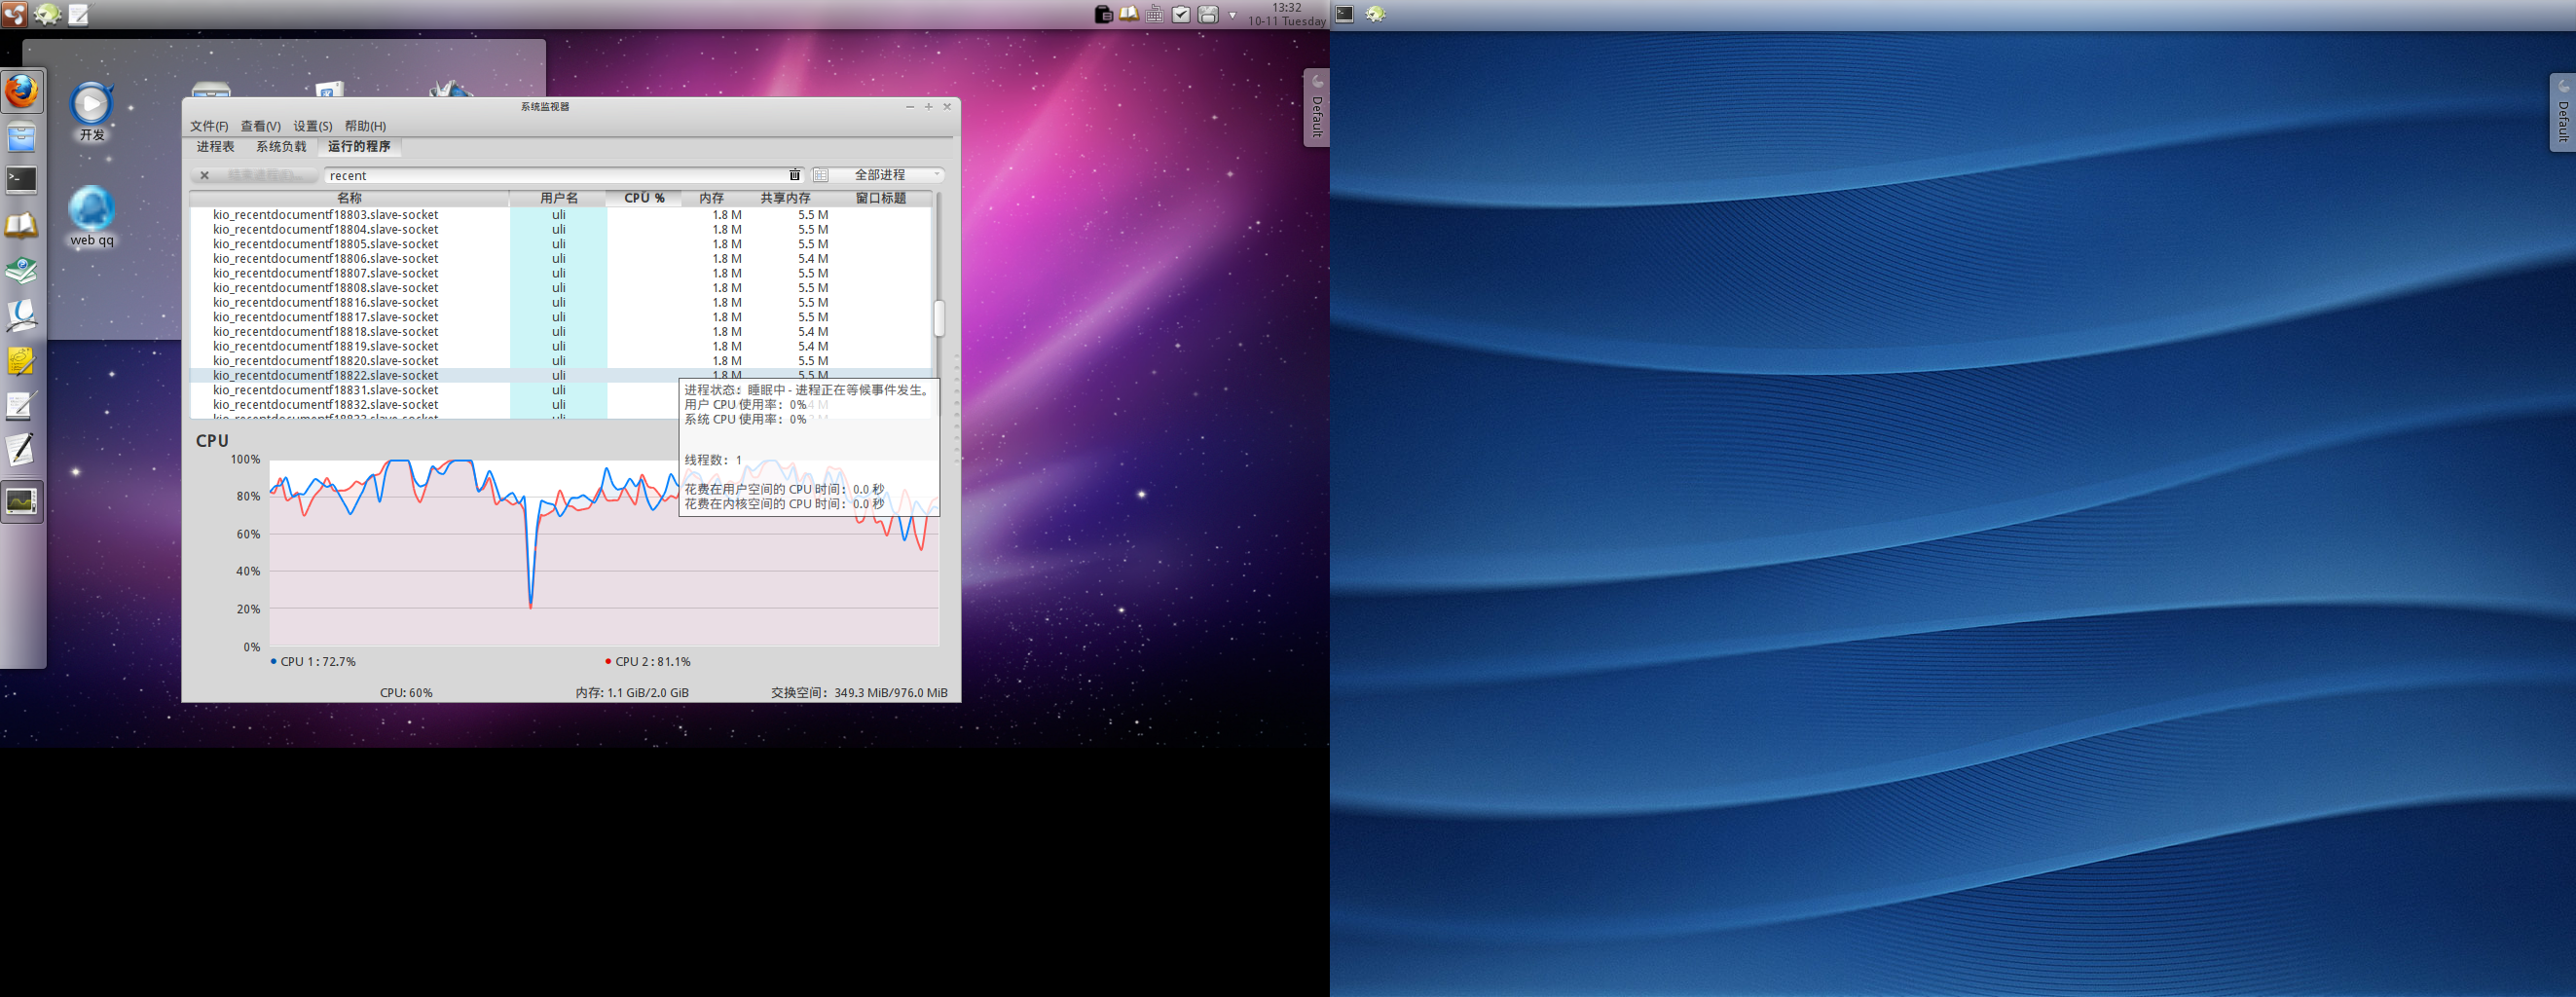Open the 查看(V) menu

tap(260, 126)
